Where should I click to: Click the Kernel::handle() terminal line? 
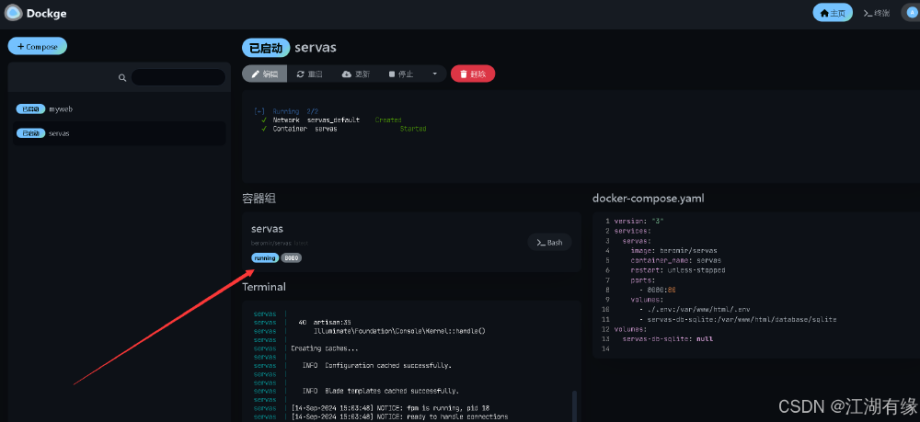[400, 331]
